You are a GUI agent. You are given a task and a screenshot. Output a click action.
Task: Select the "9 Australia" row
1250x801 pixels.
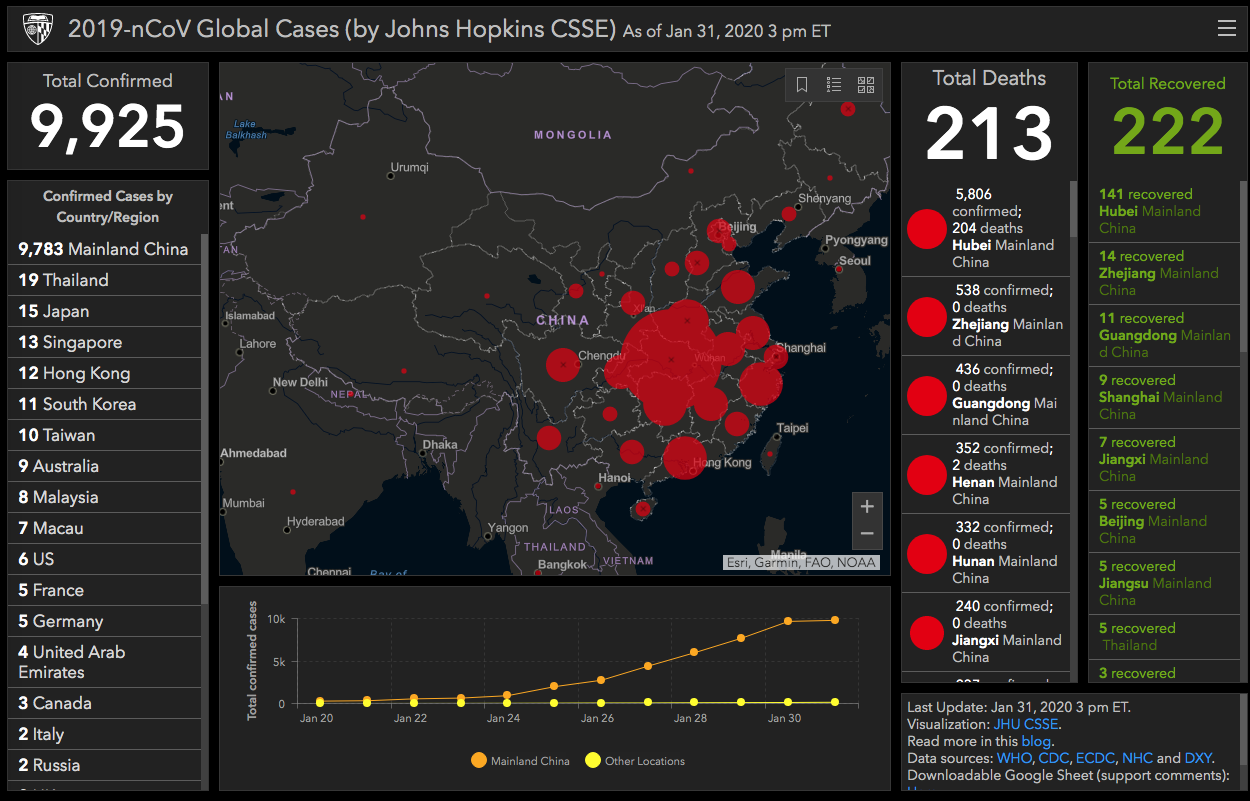coord(104,466)
